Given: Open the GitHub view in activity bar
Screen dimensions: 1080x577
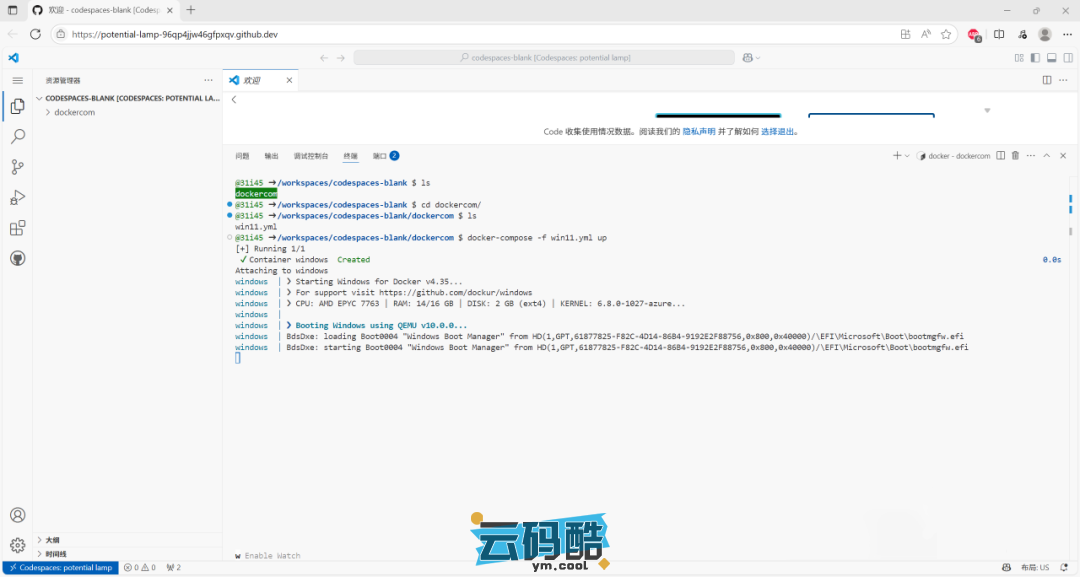Looking at the screenshot, I should point(17,258).
